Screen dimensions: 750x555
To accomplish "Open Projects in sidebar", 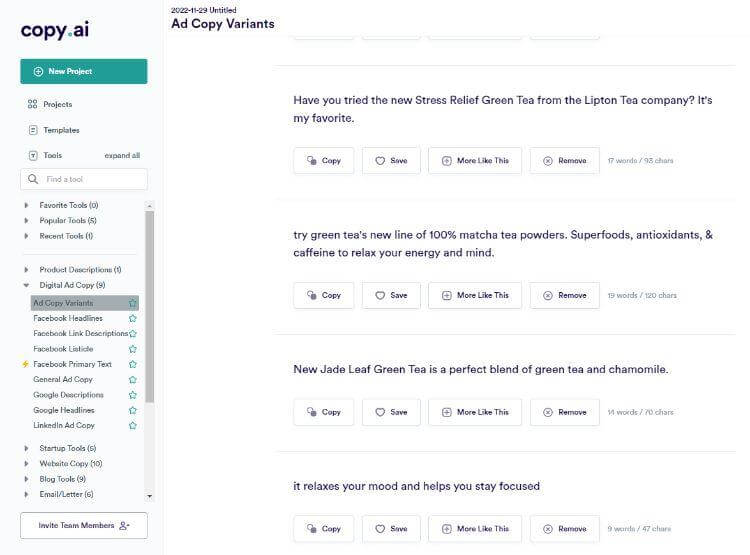I will point(50,104).
